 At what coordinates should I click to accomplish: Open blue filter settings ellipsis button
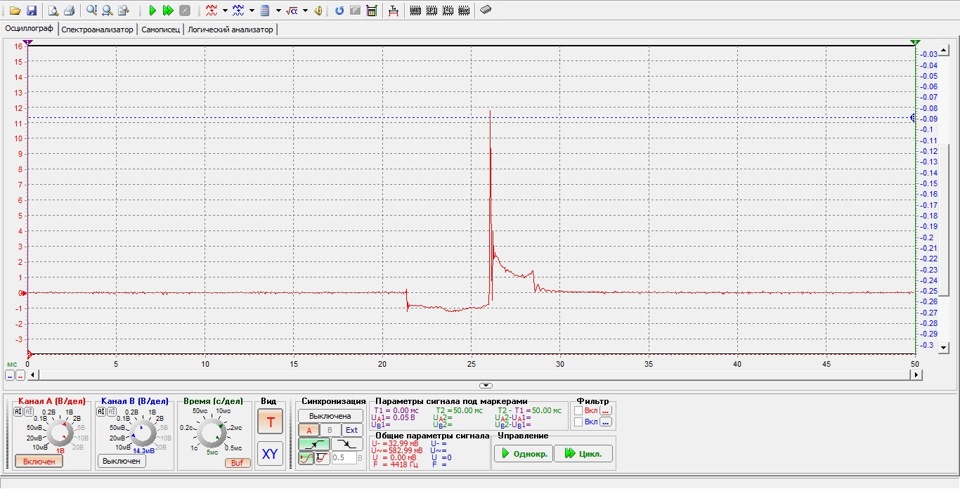coord(605,422)
